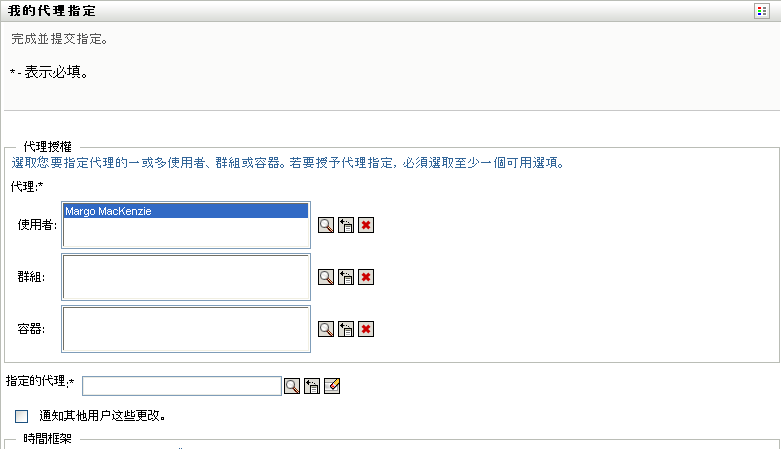This screenshot has height=449, width=781.
Task: Click the search icon beside 群組 list
Action: [x=326, y=277]
